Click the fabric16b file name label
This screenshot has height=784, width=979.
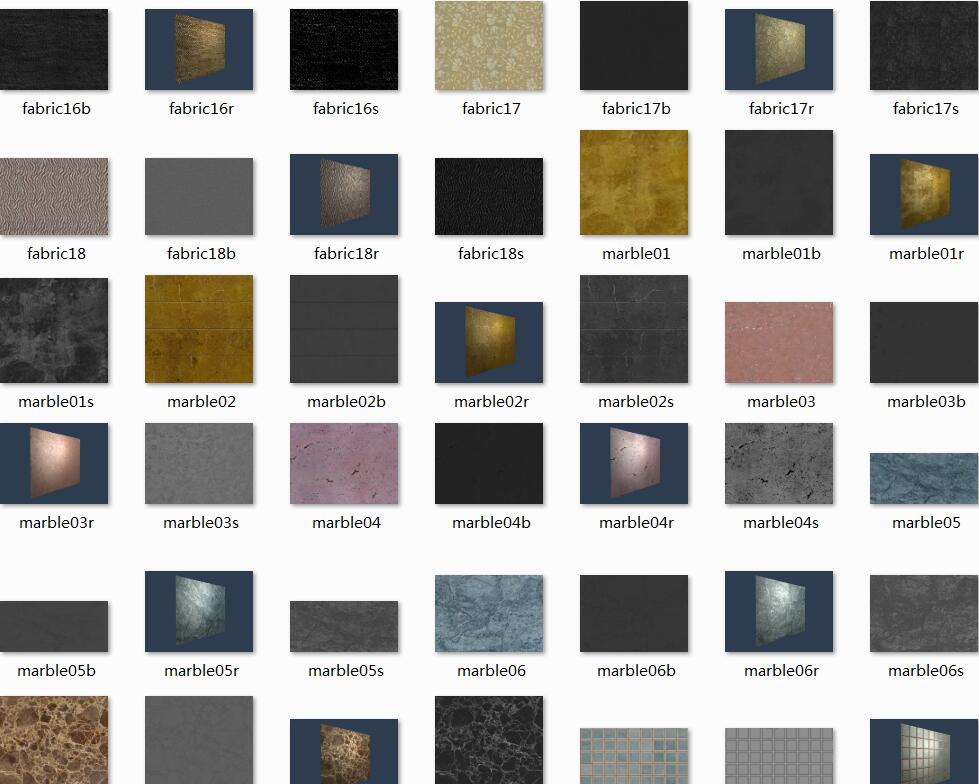[x=56, y=109]
